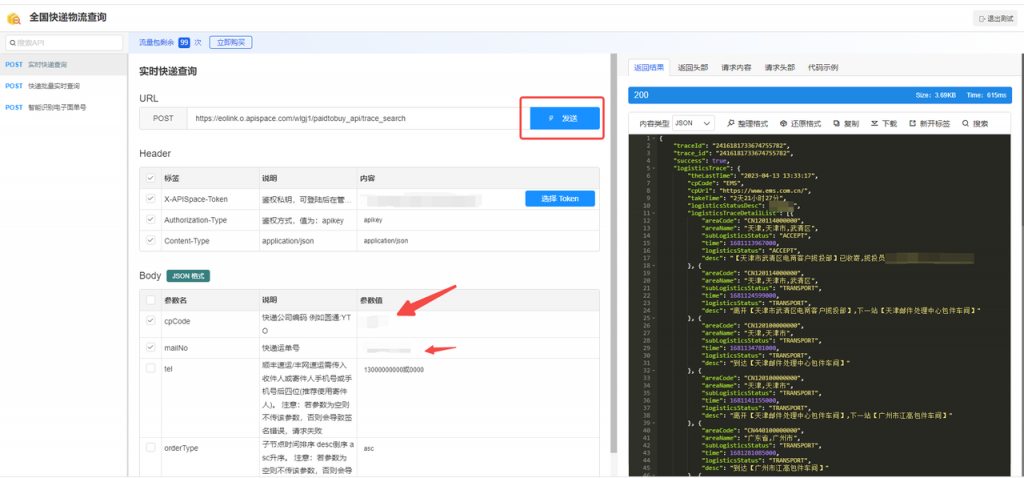Image resolution: width=1024 pixels, height=478 pixels.
Task: Click the JSON 格式 badge button
Action: coord(188,276)
